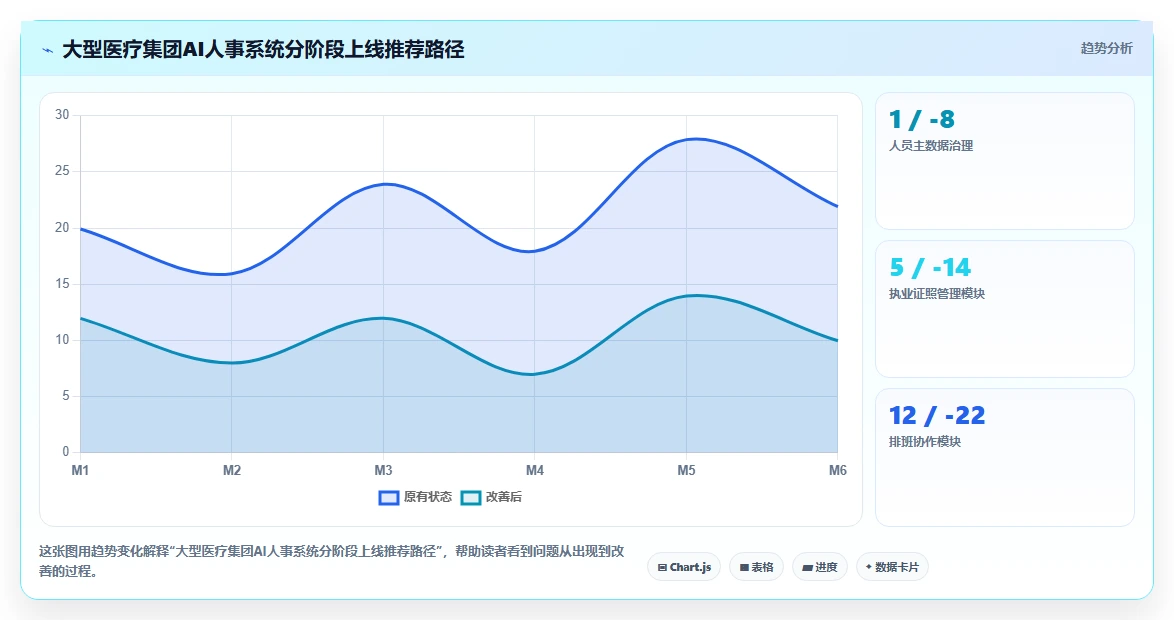Click the 5 / -14 card value
The height and width of the screenshot is (620, 1174).
(930, 267)
